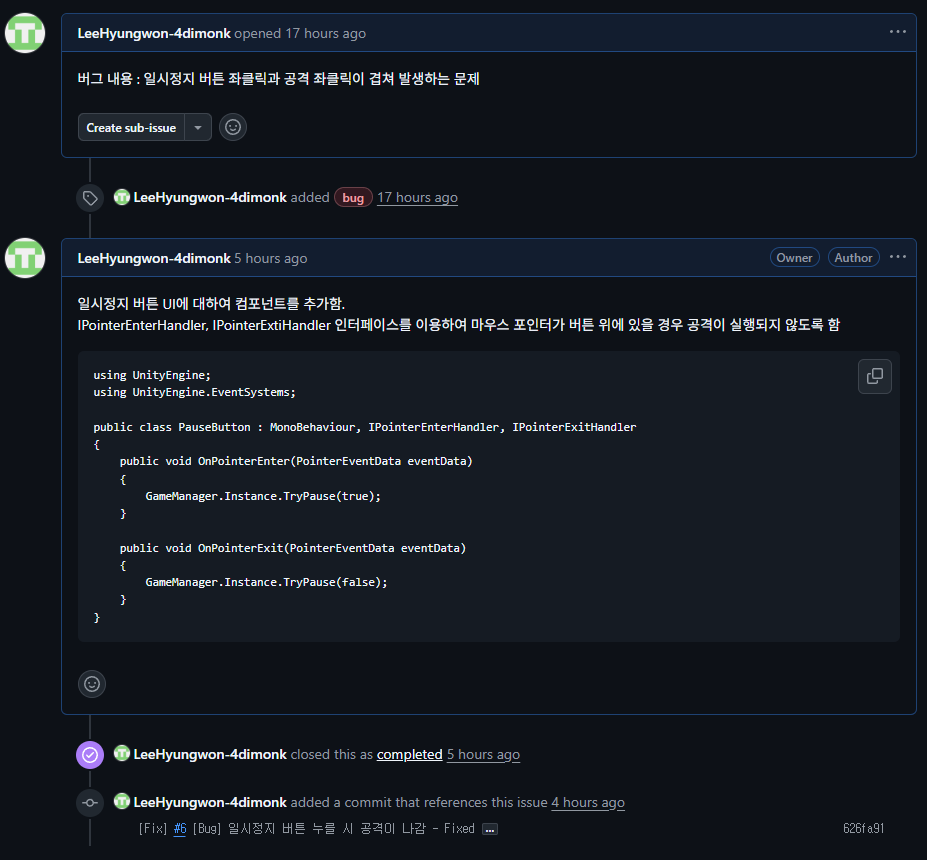The width and height of the screenshot is (927, 860).
Task: Open the three-dot menu on the opening post
Action: tap(897, 32)
